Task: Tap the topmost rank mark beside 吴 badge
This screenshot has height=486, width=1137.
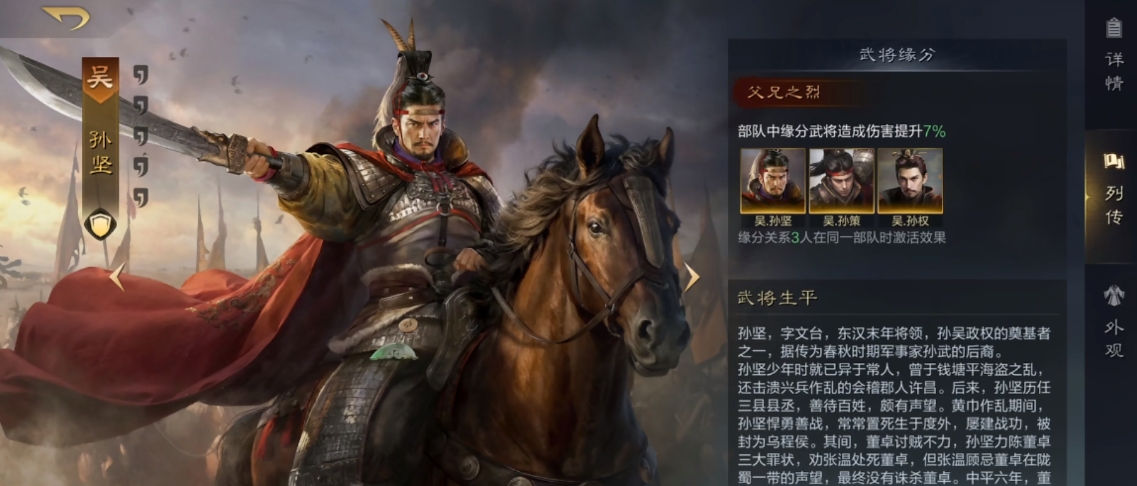Action: 141,75
